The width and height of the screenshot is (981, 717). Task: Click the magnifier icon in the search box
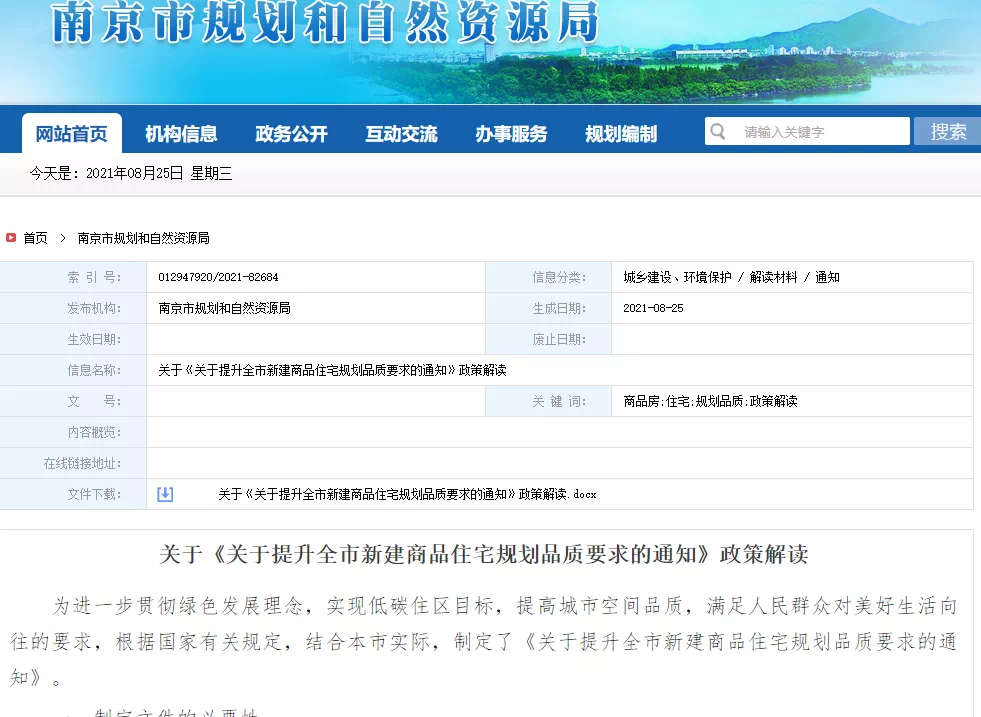tap(718, 132)
